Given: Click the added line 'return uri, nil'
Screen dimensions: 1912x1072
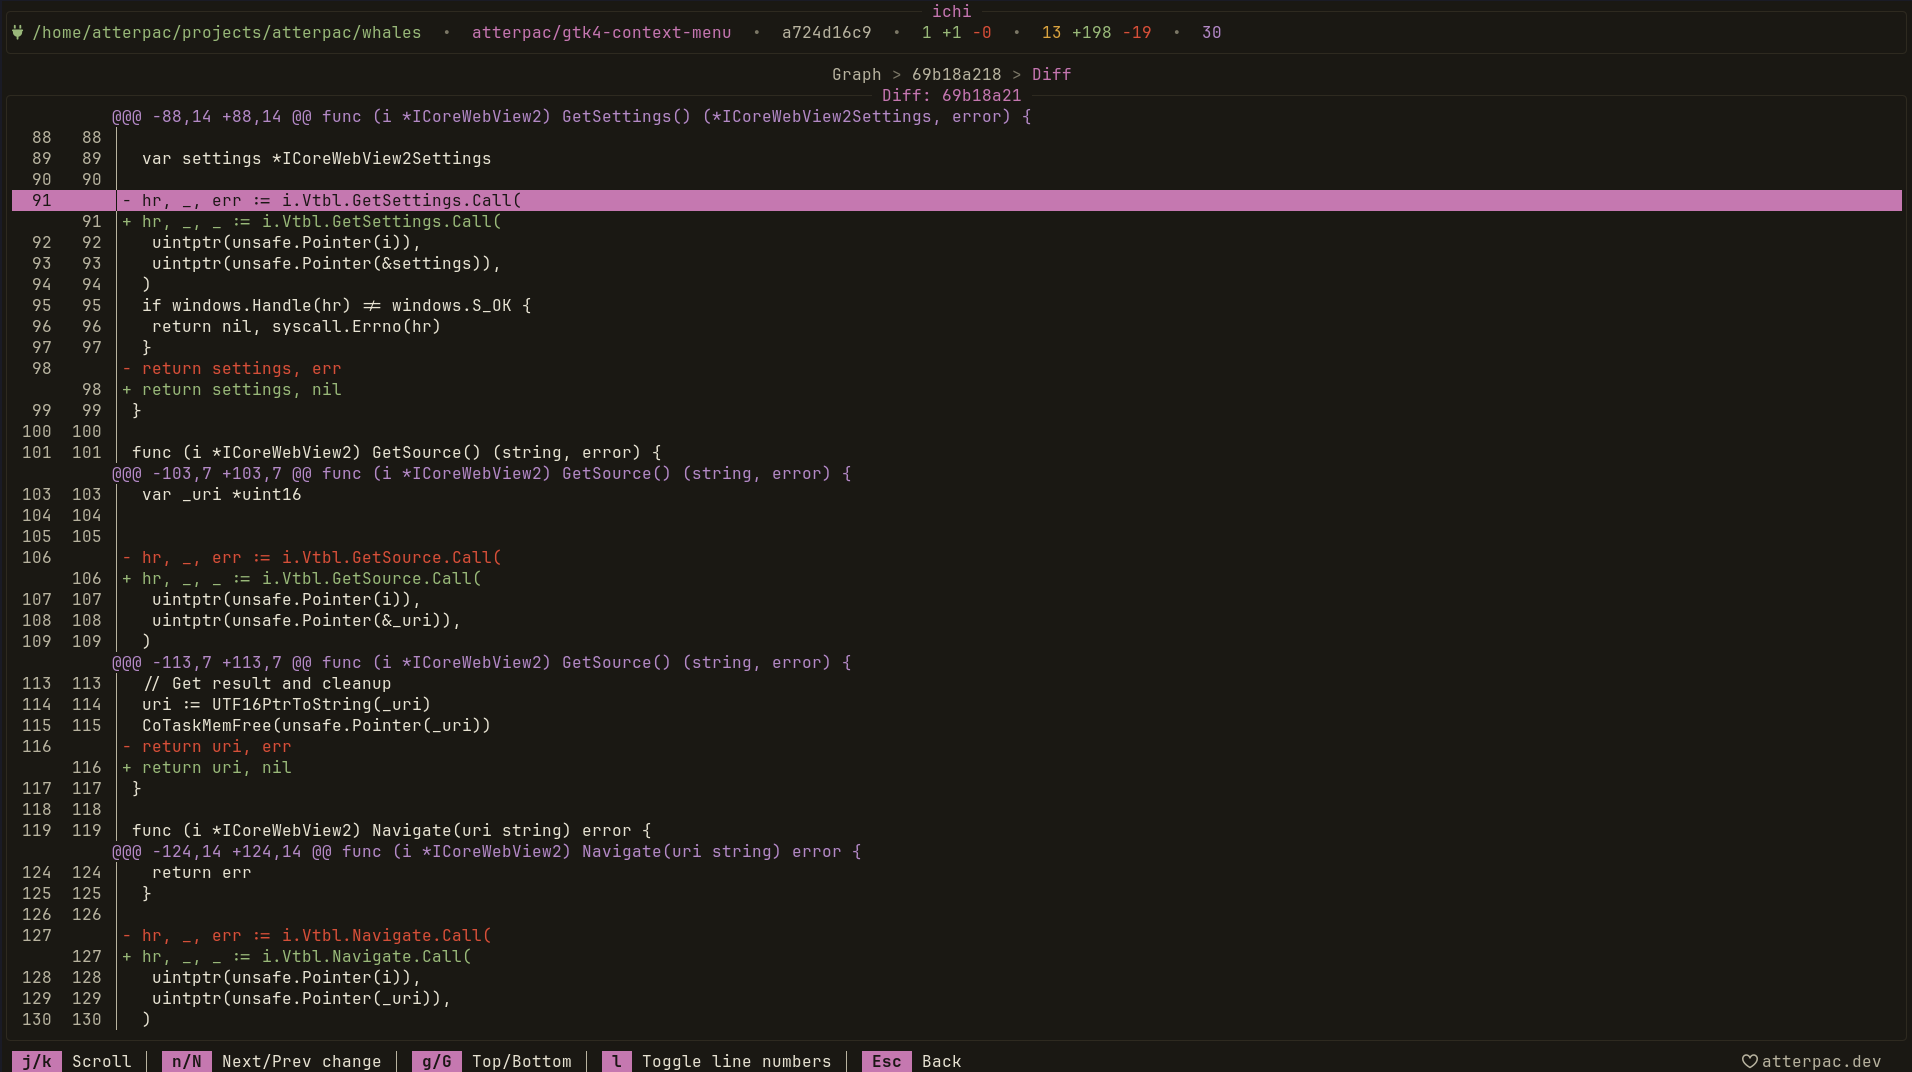Looking at the screenshot, I should (207, 767).
